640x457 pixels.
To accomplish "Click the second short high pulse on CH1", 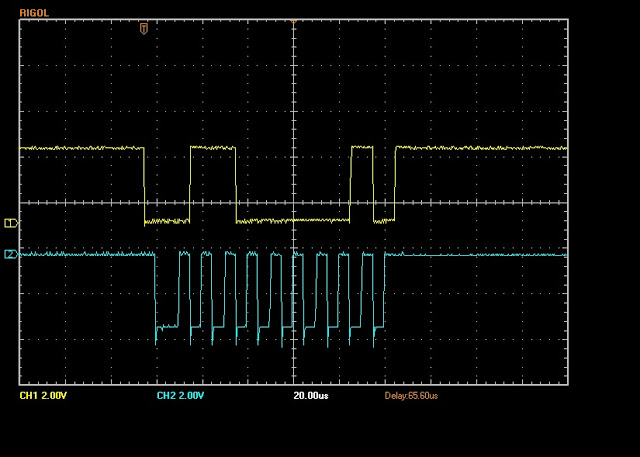I will pos(362,147).
